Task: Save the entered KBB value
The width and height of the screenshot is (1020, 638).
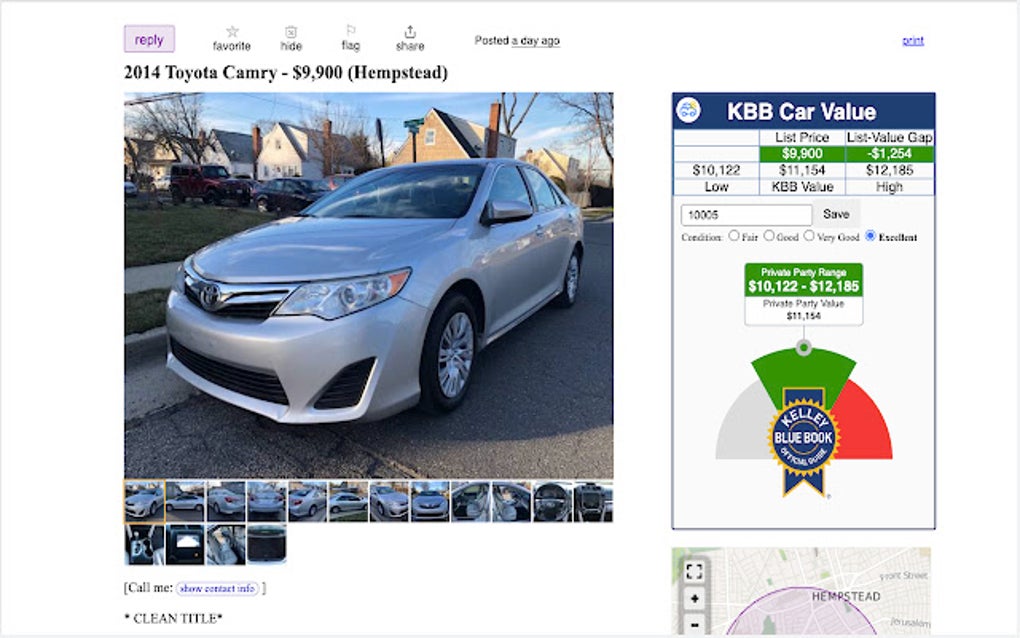Action: [x=836, y=214]
